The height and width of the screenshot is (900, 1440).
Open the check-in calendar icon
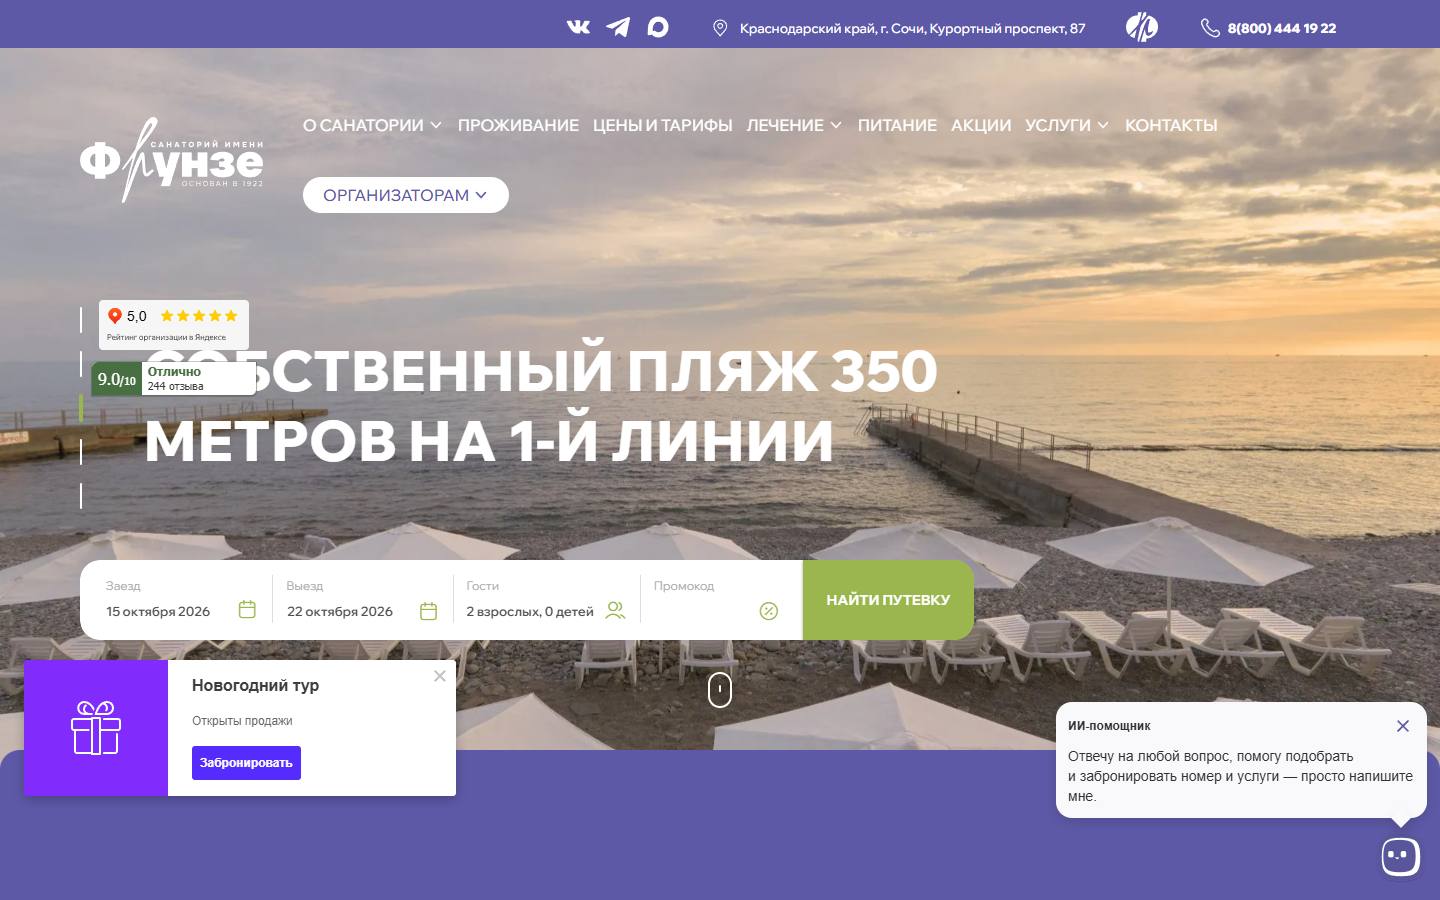coord(248,610)
